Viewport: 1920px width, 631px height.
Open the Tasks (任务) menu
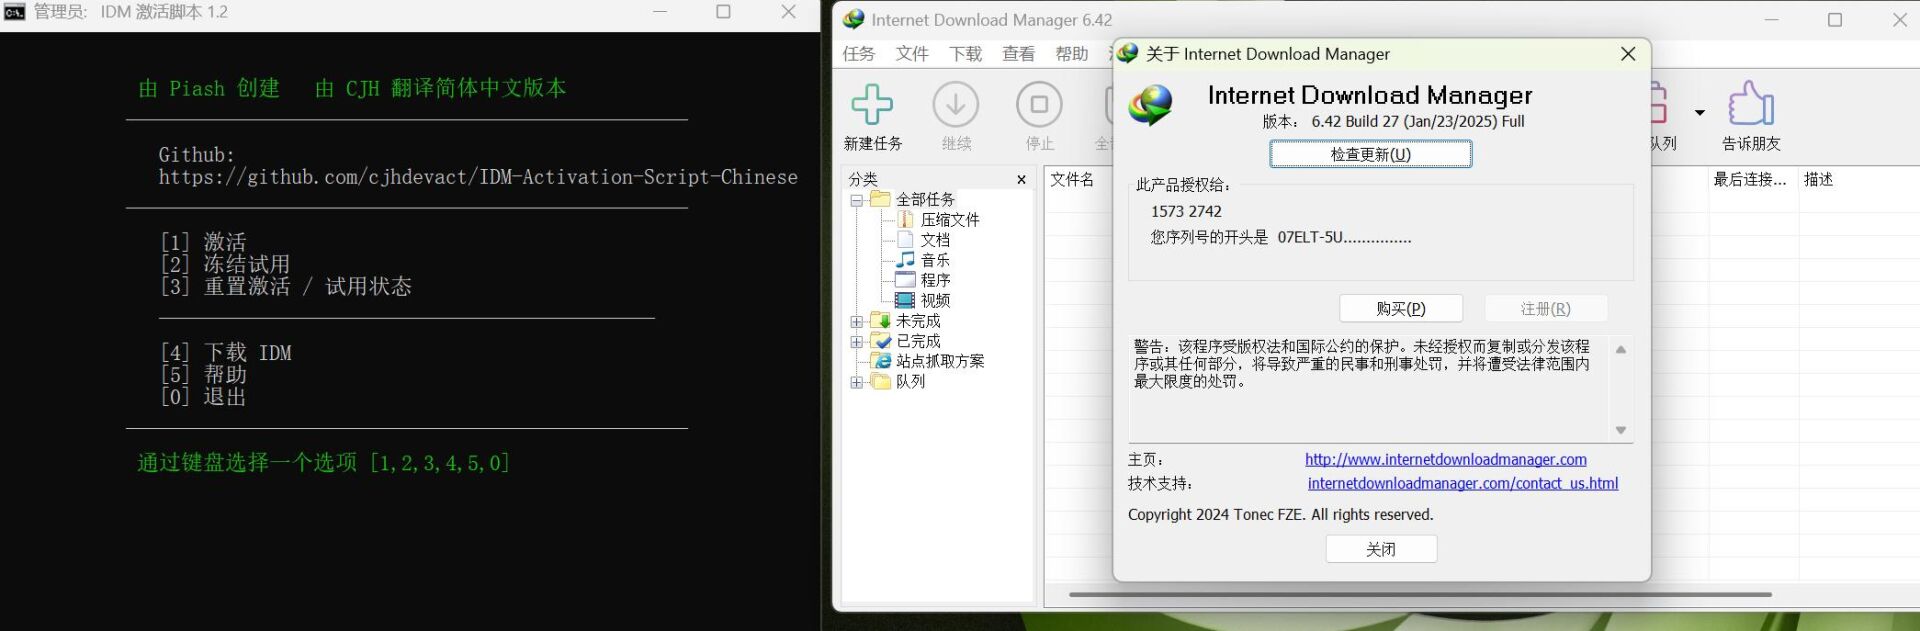click(858, 54)
